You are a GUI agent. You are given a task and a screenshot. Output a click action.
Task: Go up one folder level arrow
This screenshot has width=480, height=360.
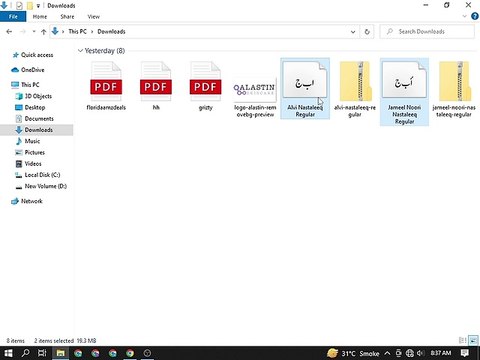coord(43,32)
